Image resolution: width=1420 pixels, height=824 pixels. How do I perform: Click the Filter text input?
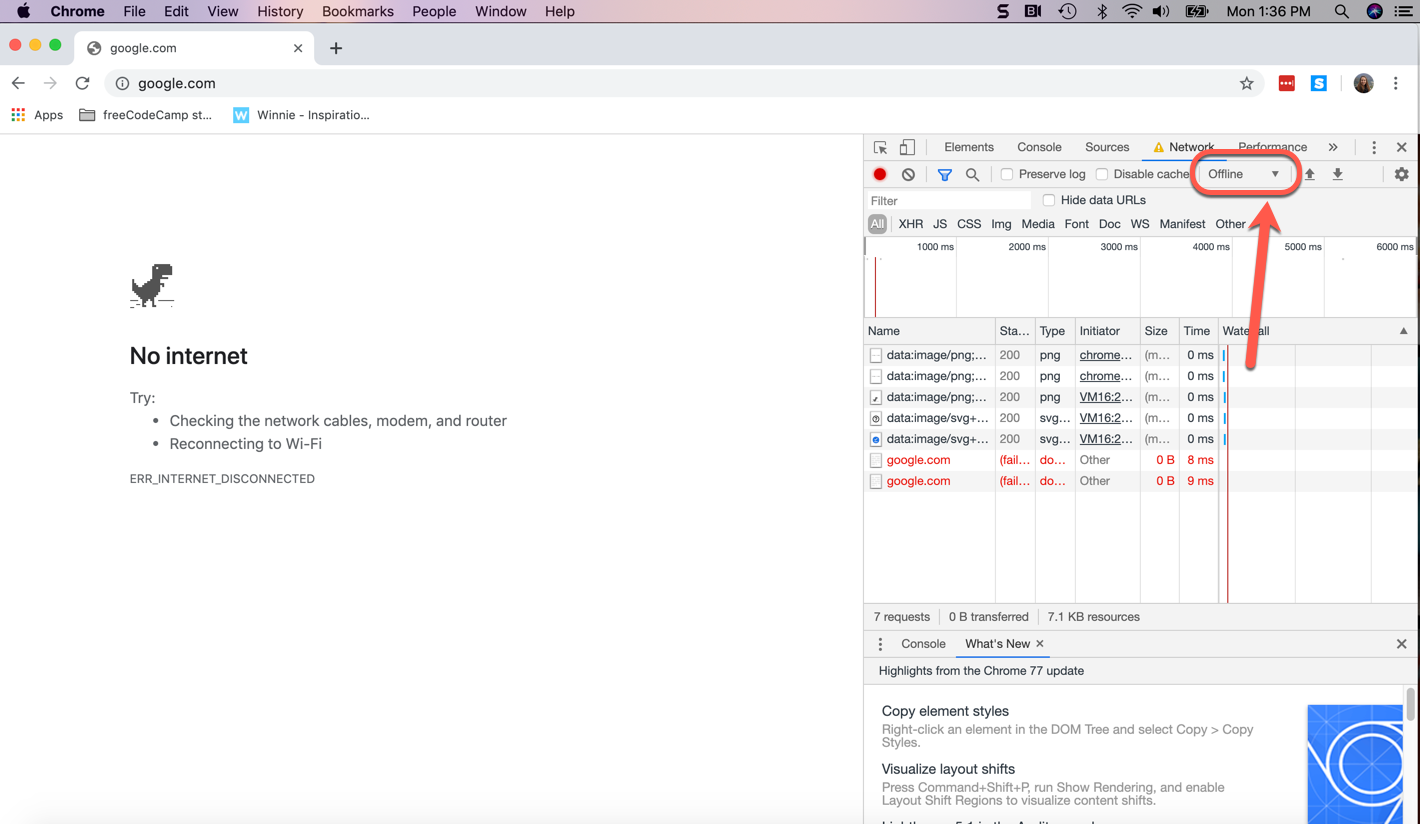[948, 201]
